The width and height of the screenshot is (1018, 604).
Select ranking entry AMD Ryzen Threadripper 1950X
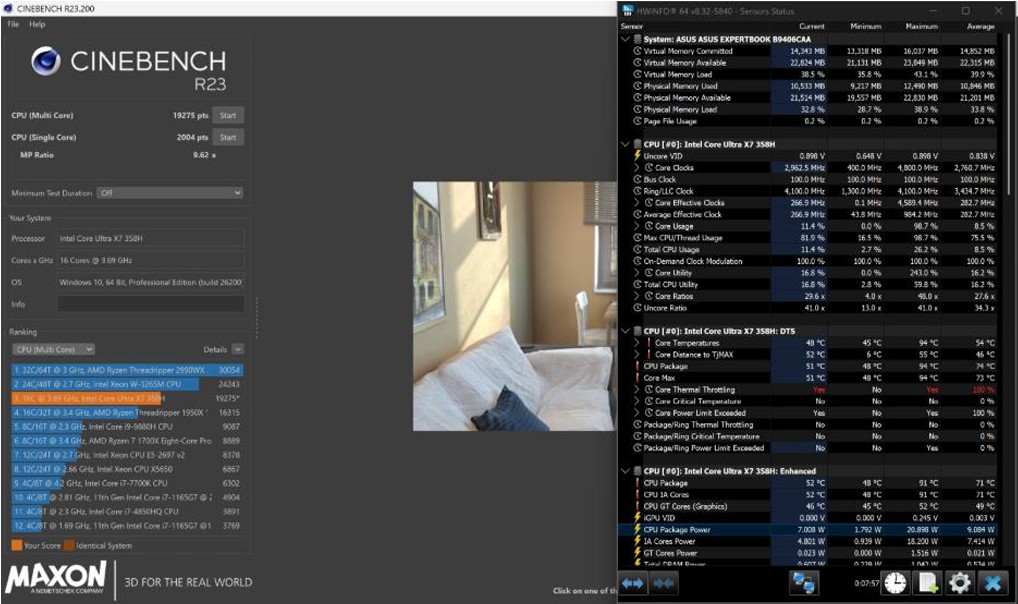[127, 412]
